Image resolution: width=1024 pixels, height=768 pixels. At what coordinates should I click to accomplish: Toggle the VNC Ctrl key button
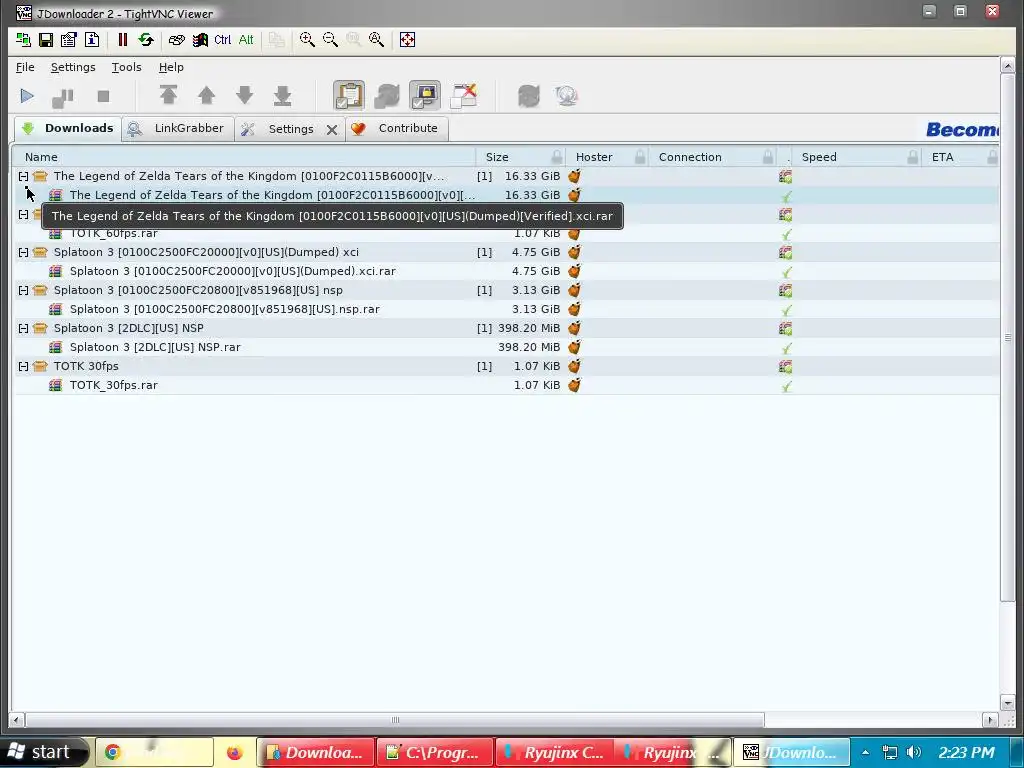[x=222, y=40]
